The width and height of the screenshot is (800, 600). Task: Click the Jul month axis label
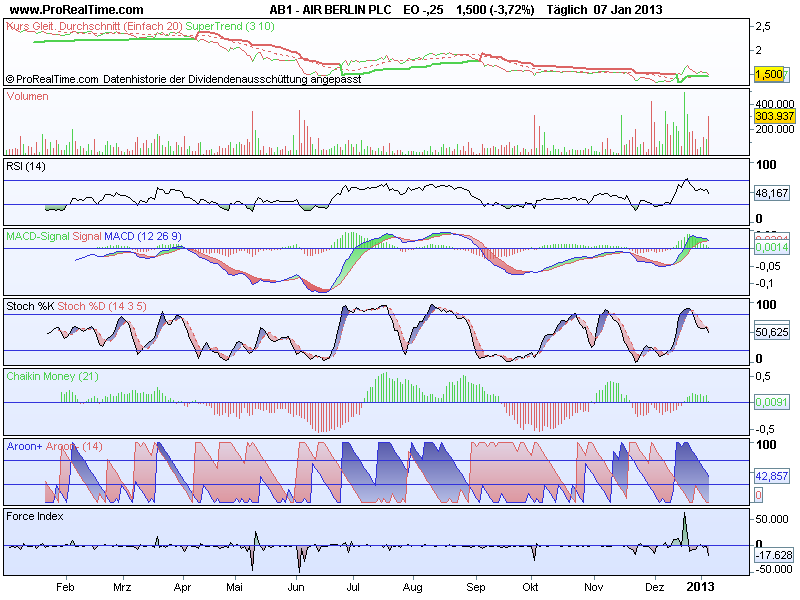click(x=353, y=587)
